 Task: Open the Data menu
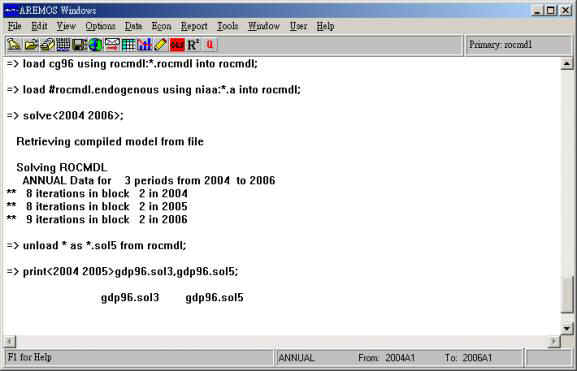tap(133, 26)
